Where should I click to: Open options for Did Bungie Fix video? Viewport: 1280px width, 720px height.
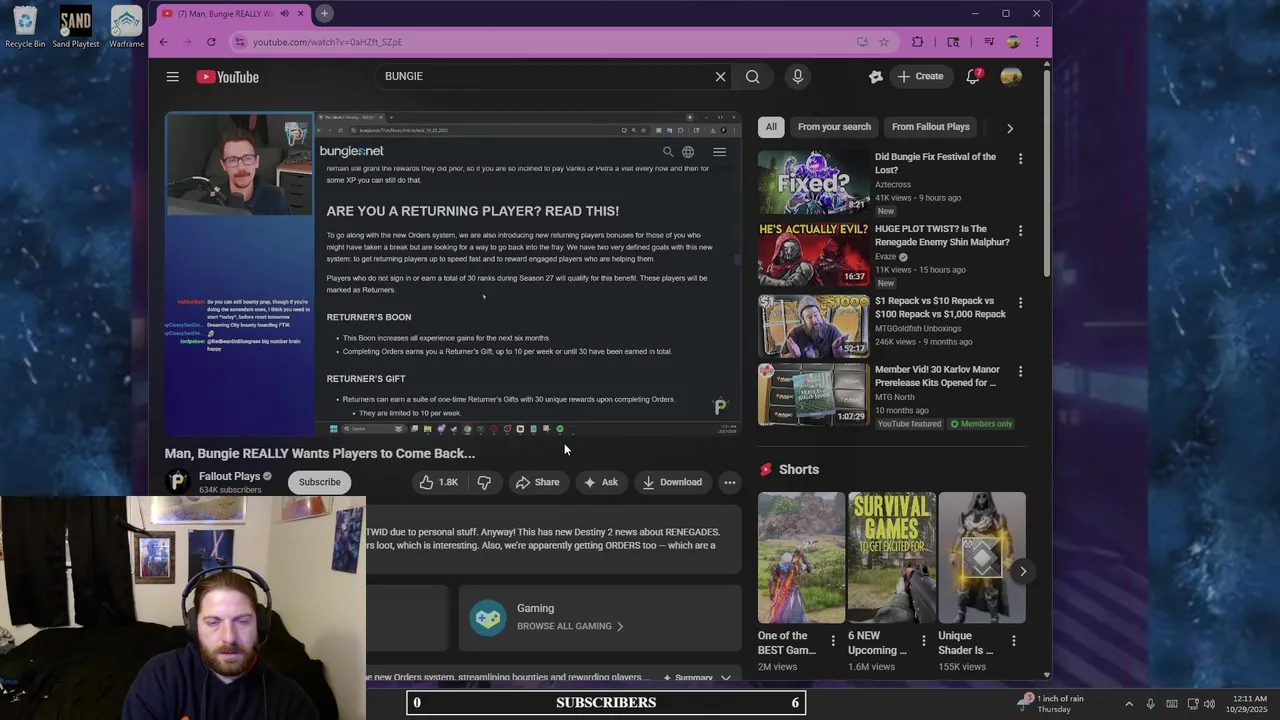click(1020, 159)
